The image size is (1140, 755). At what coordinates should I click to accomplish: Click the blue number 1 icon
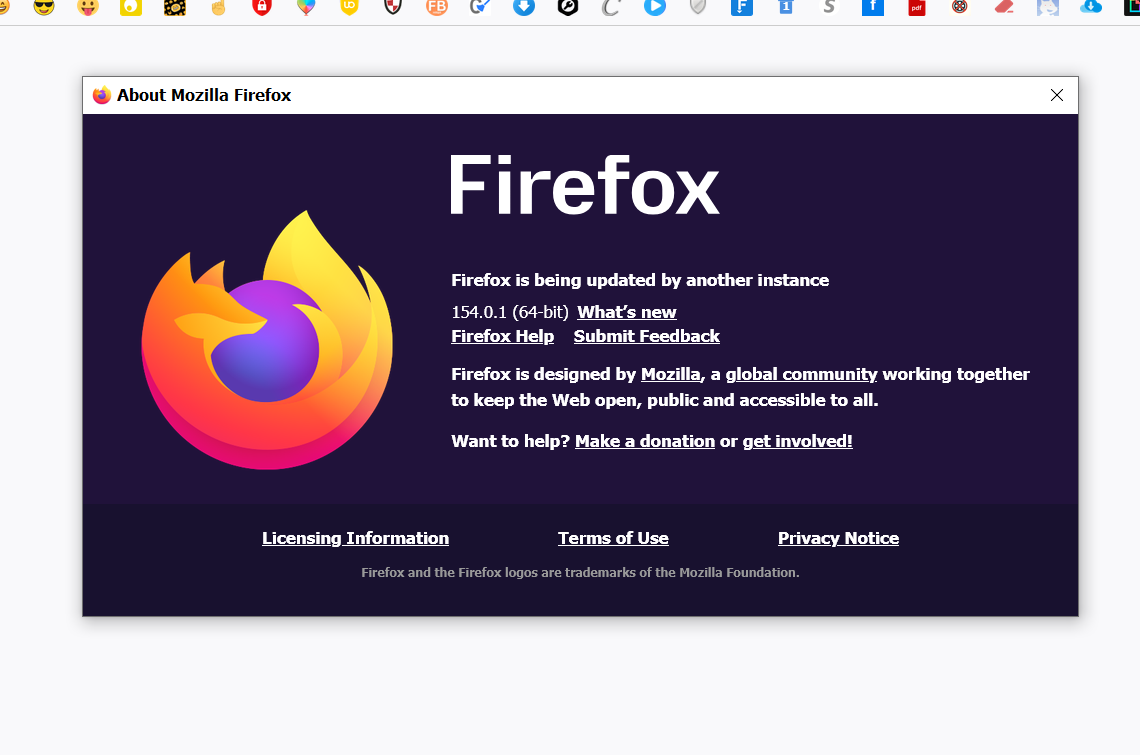click(x=785, y=7)
